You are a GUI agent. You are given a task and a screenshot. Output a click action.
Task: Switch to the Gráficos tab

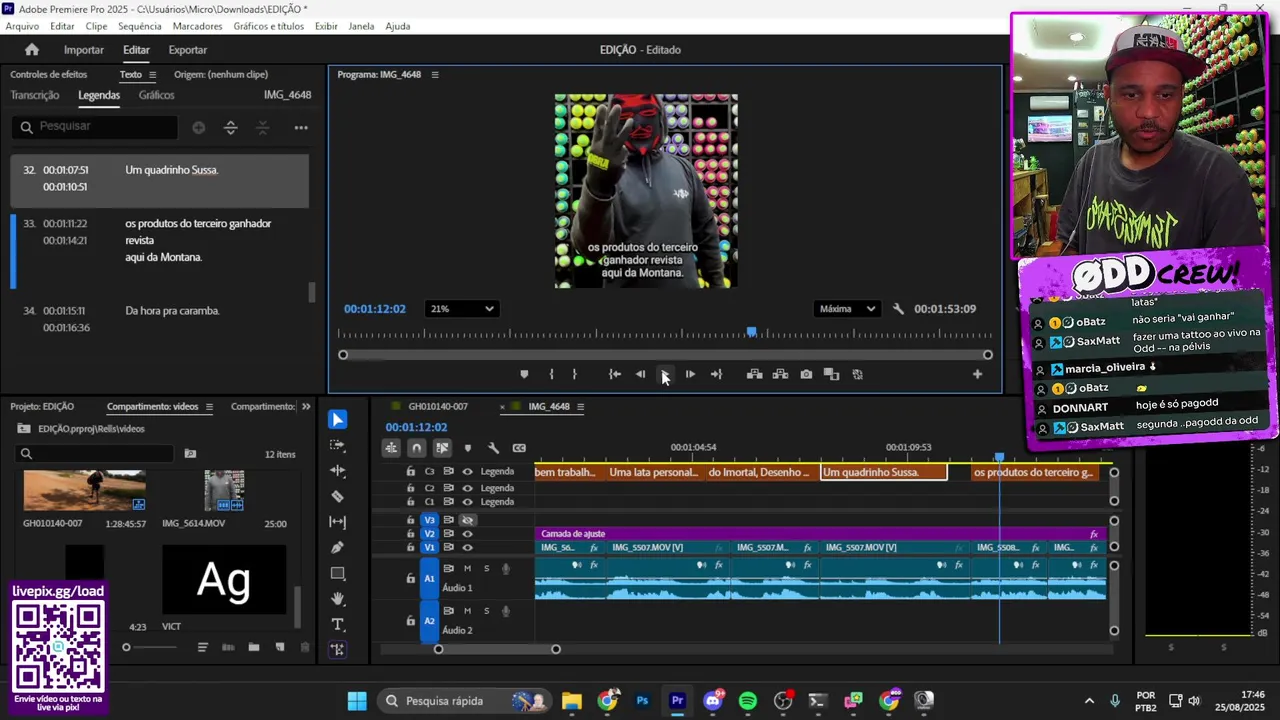point(157,95)
